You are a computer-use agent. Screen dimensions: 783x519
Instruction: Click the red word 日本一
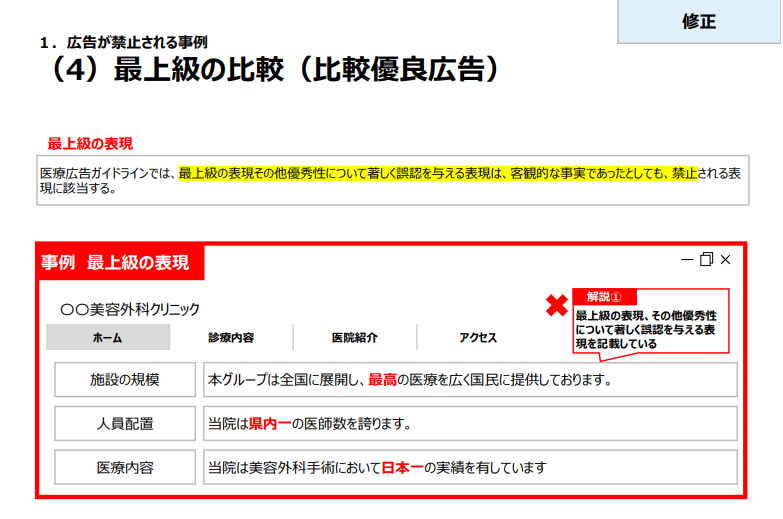click(402, 468)
